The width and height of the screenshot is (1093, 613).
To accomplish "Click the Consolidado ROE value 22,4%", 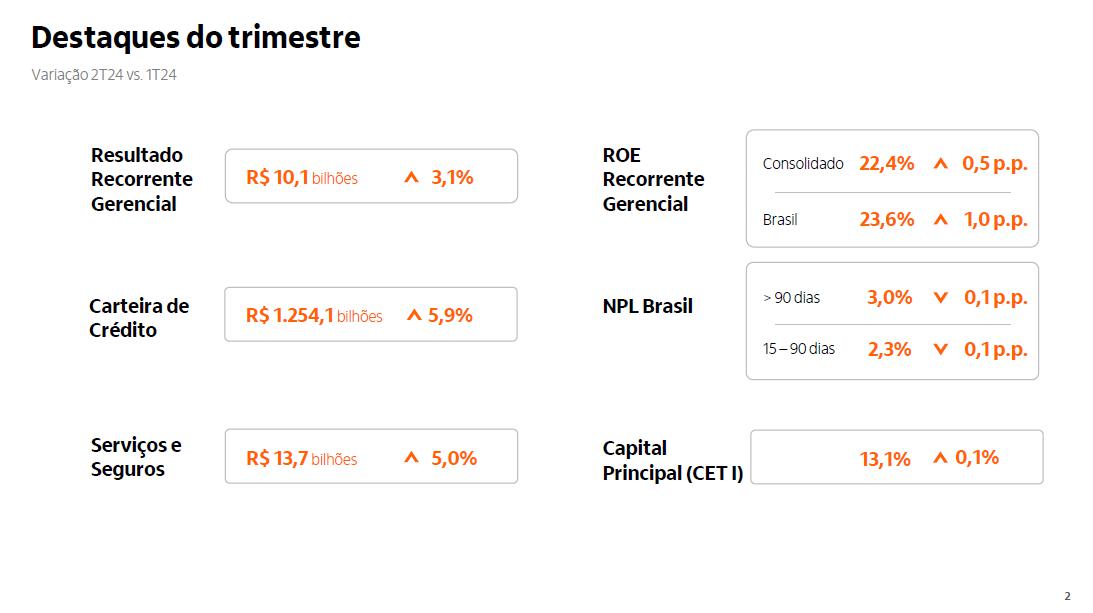I will pos(886,164).
